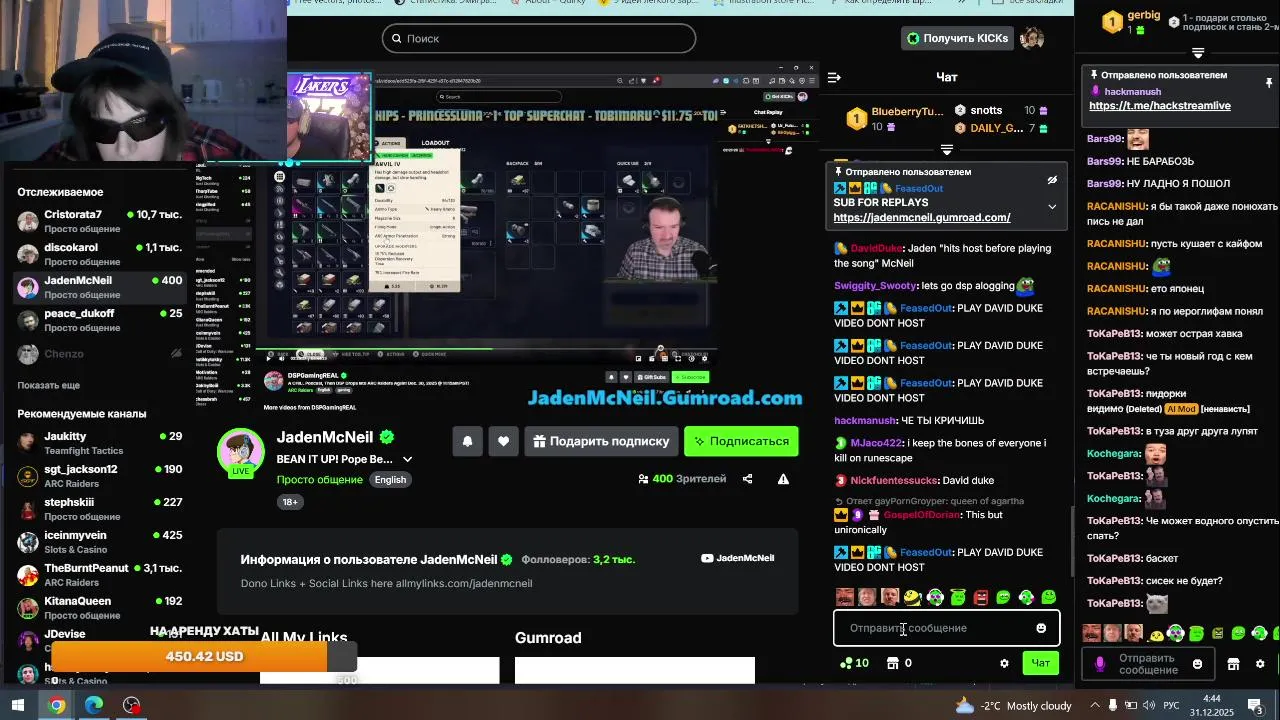The width and height of the screenshot is (1280, 720).
Task: Collapse chat with the arrow icon beside Чат
Action: 835,77
